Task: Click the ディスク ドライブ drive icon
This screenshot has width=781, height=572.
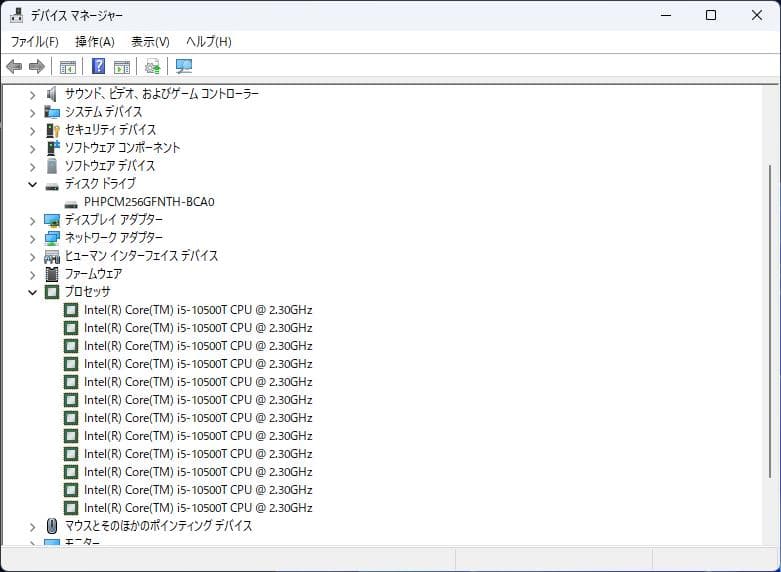Action: [52, 186]
